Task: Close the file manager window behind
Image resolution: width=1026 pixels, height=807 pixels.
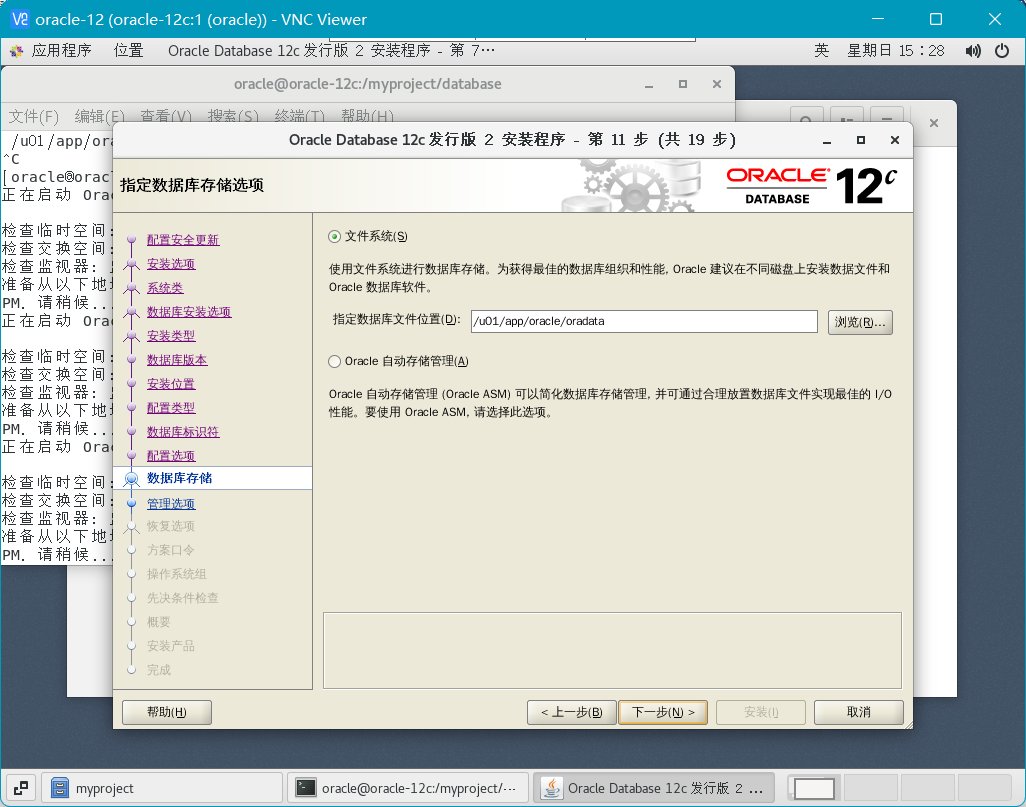Action: click(x=934, y=123)
